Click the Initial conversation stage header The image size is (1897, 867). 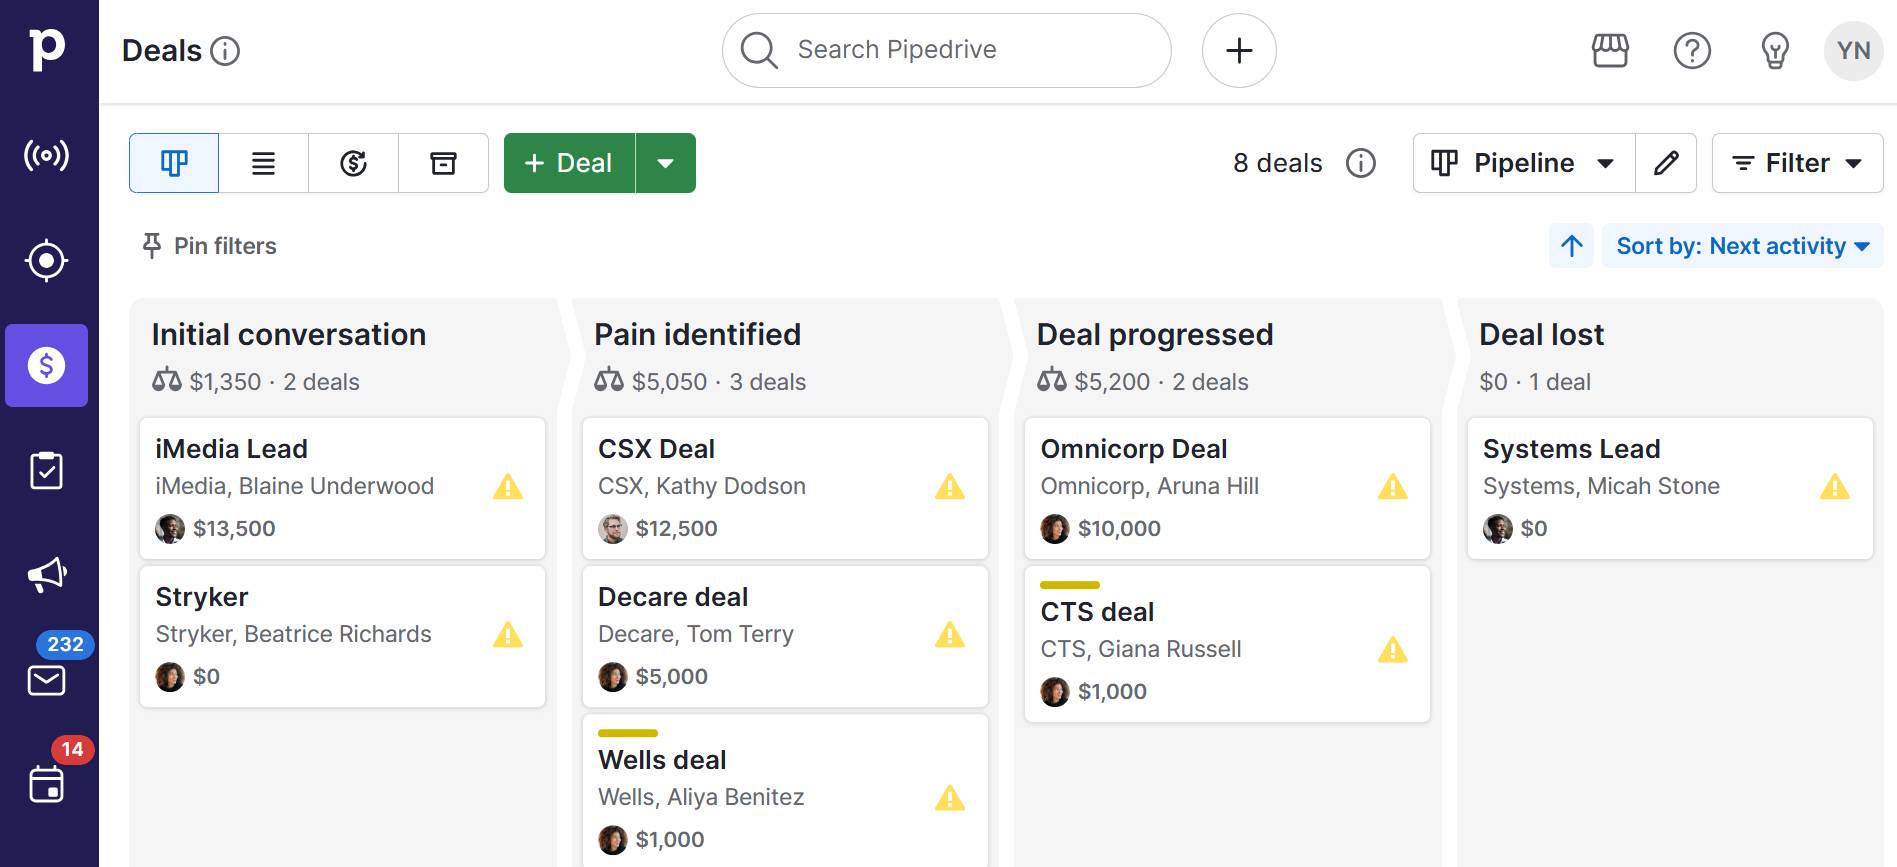pos(289,334)
